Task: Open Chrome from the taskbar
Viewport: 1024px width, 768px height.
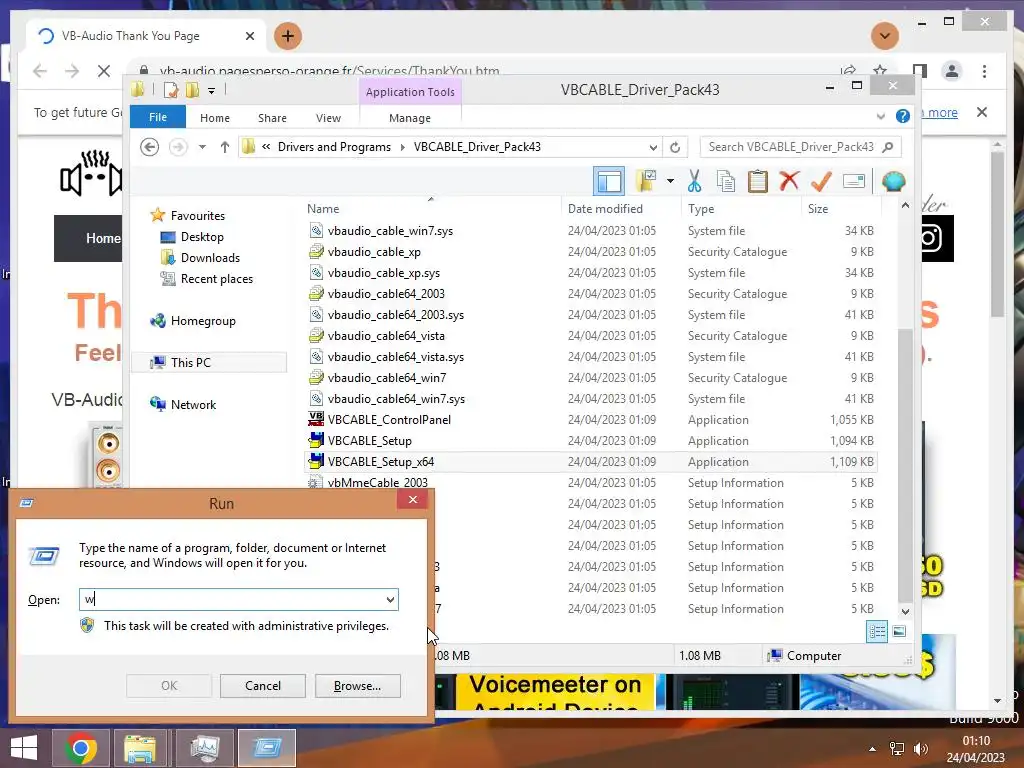Action: coord(81,748)
